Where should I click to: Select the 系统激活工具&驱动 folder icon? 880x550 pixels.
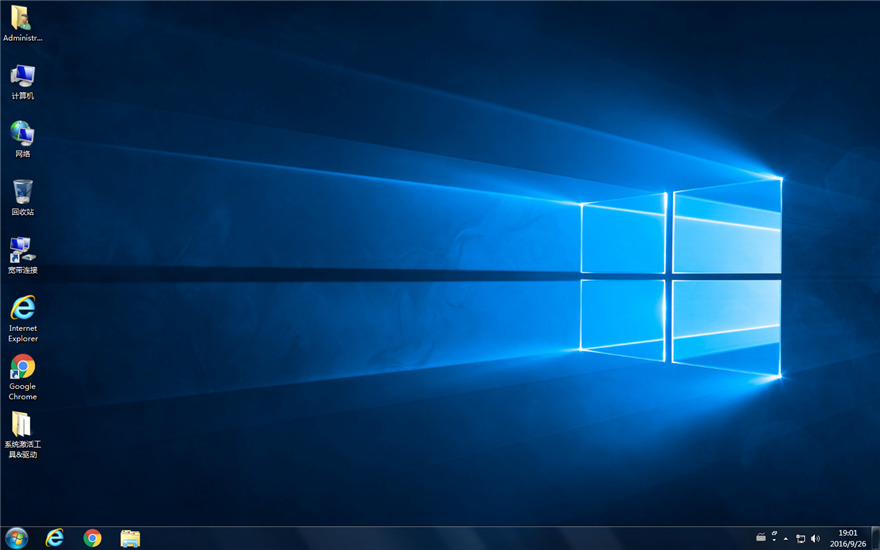pos(22,434)
